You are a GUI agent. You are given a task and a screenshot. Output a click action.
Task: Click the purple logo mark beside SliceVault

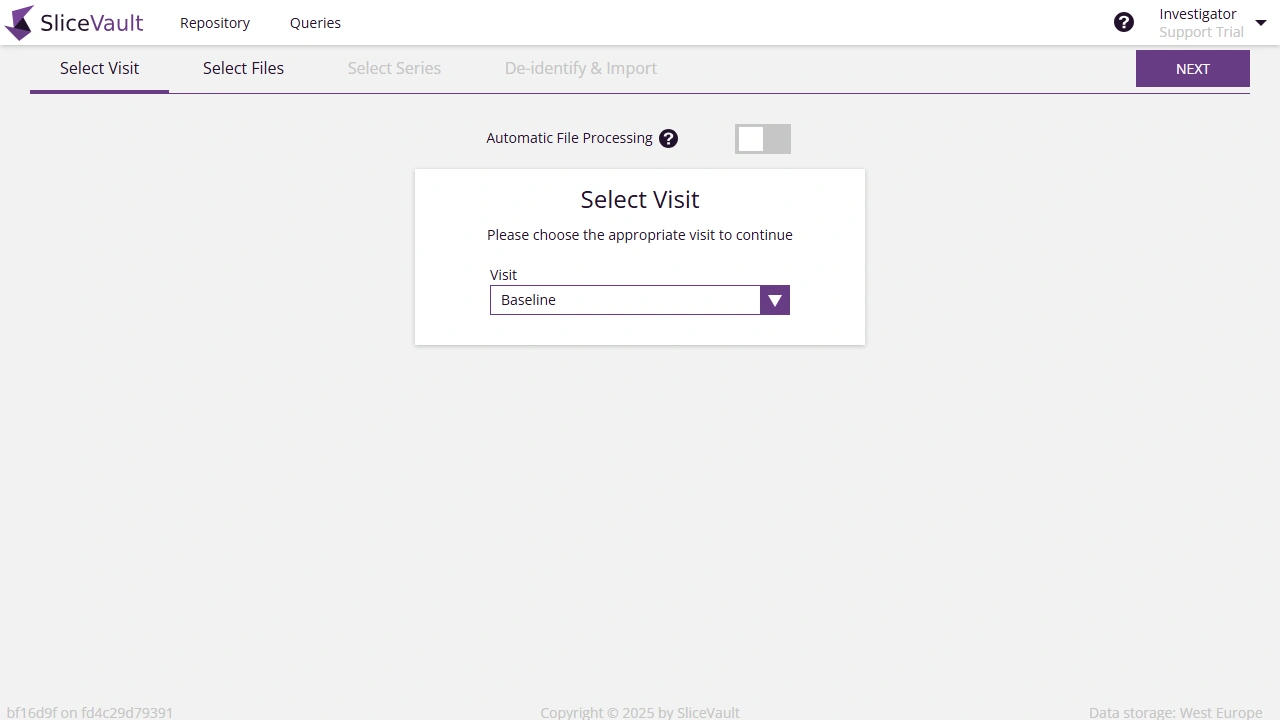tap(17, 22)
